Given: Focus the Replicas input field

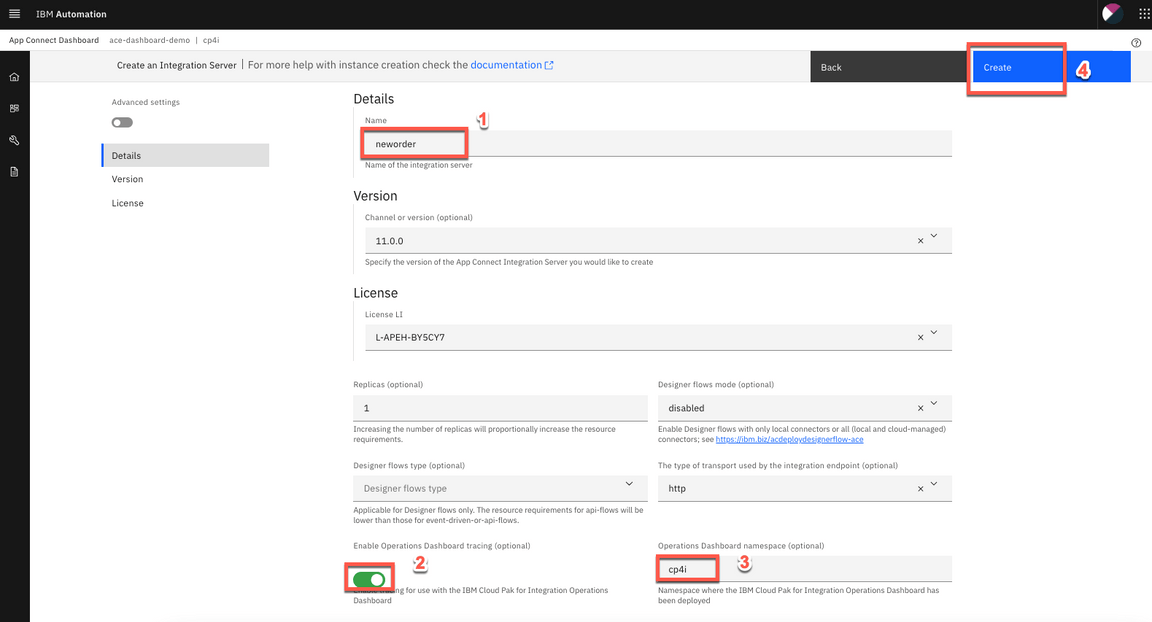Looking at the screenshot, I should (500, 408).
